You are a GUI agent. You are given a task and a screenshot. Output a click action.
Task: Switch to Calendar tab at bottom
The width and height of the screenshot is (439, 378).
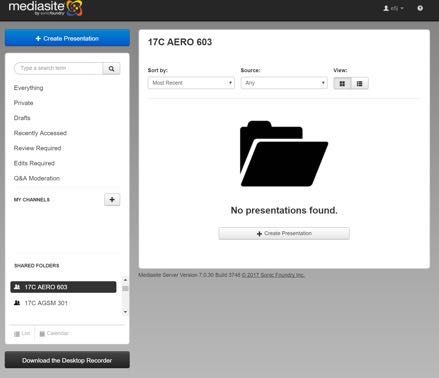(54, 333)
